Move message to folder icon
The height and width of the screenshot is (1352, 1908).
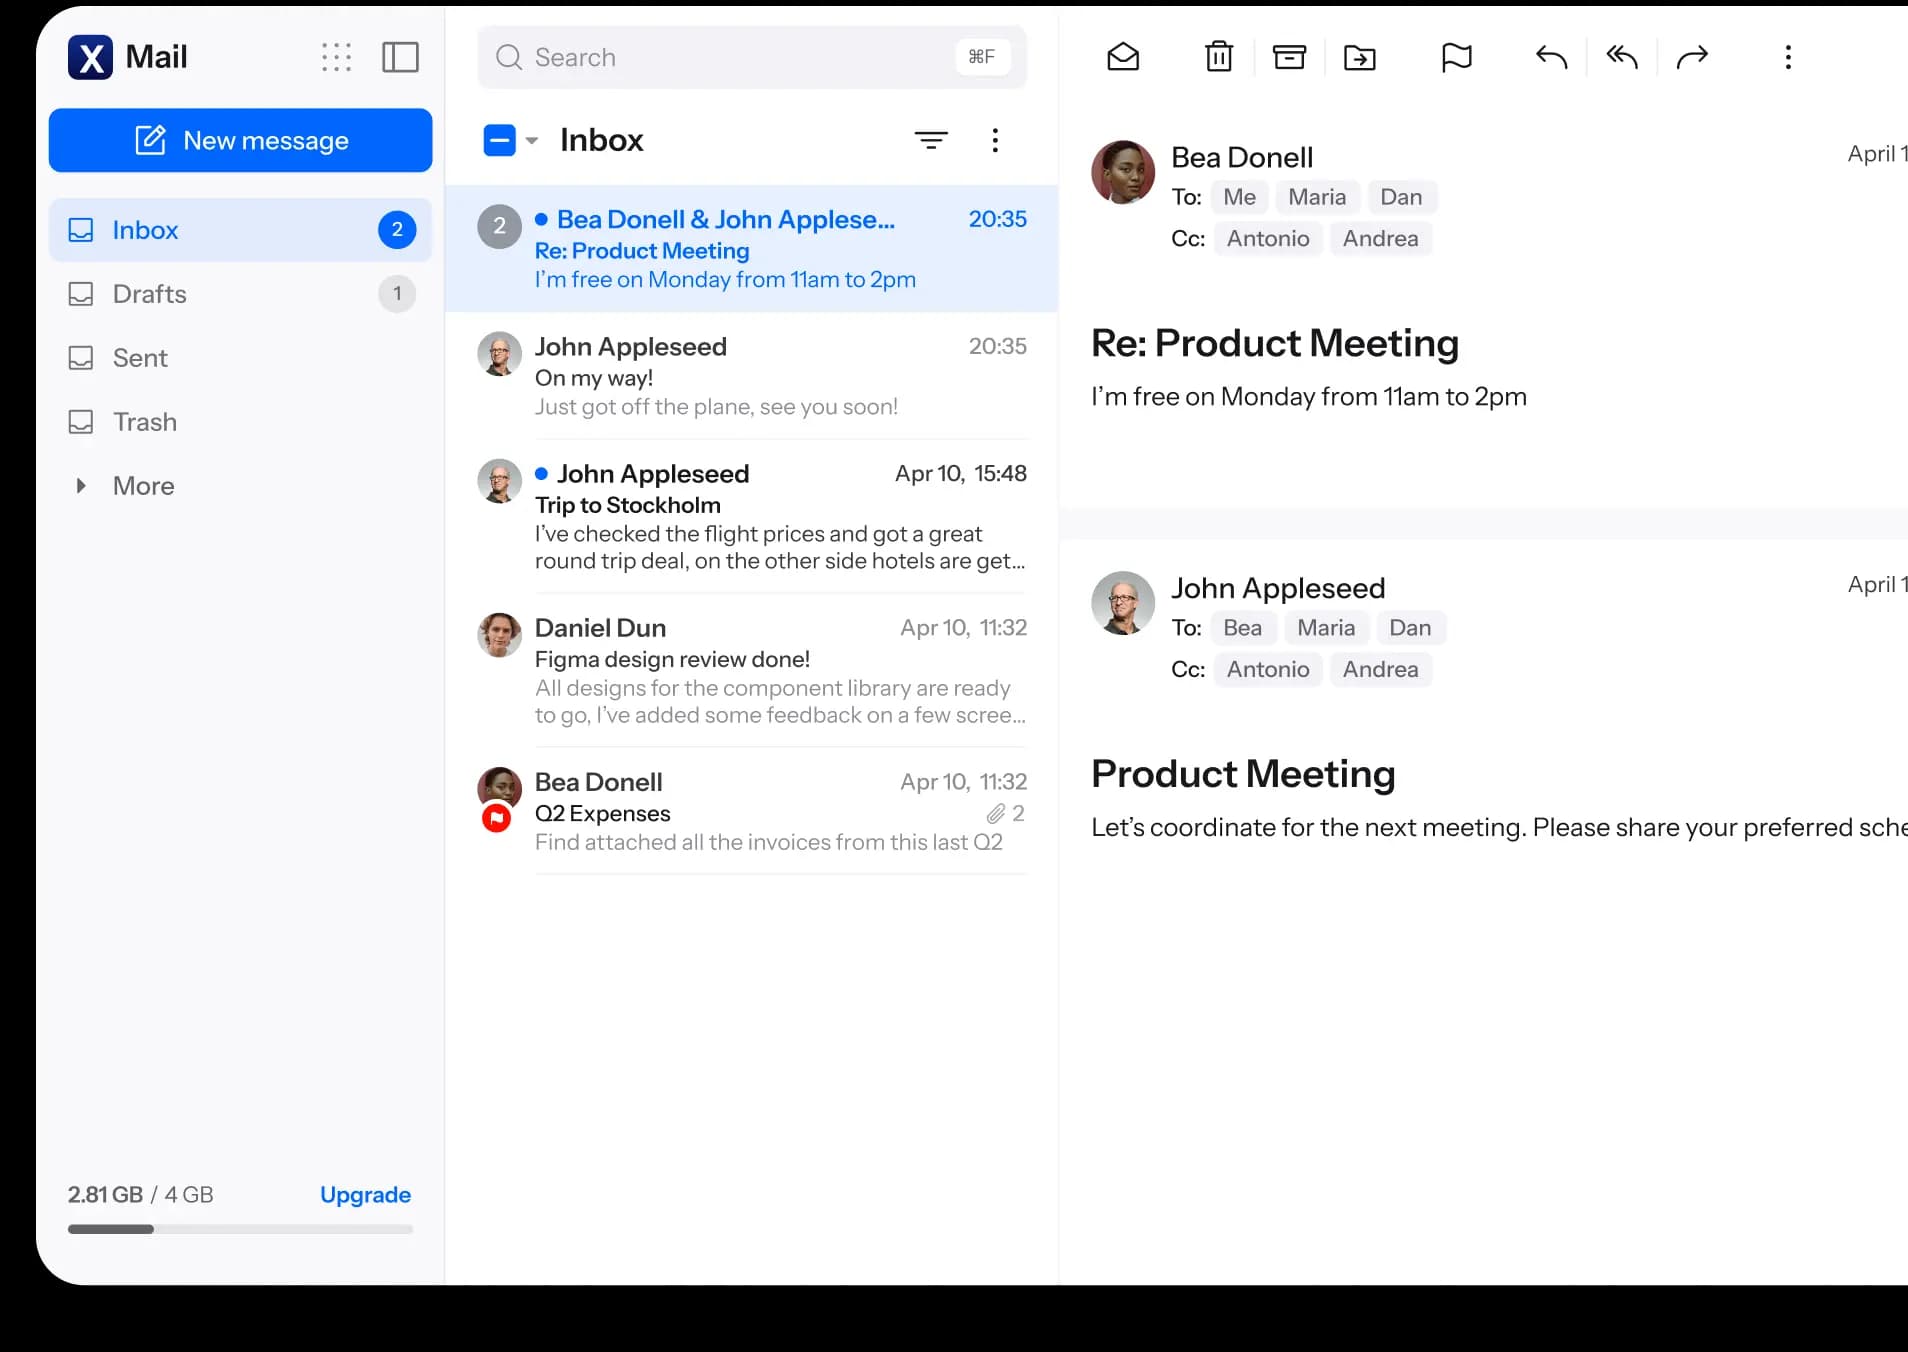[x=1360, y=57]
